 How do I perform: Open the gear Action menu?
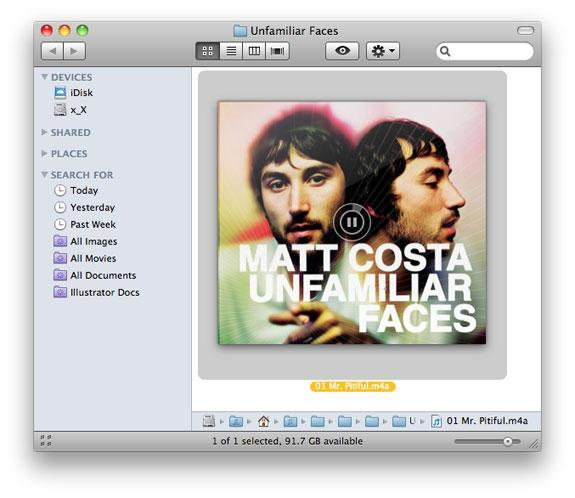click(383, 51)
